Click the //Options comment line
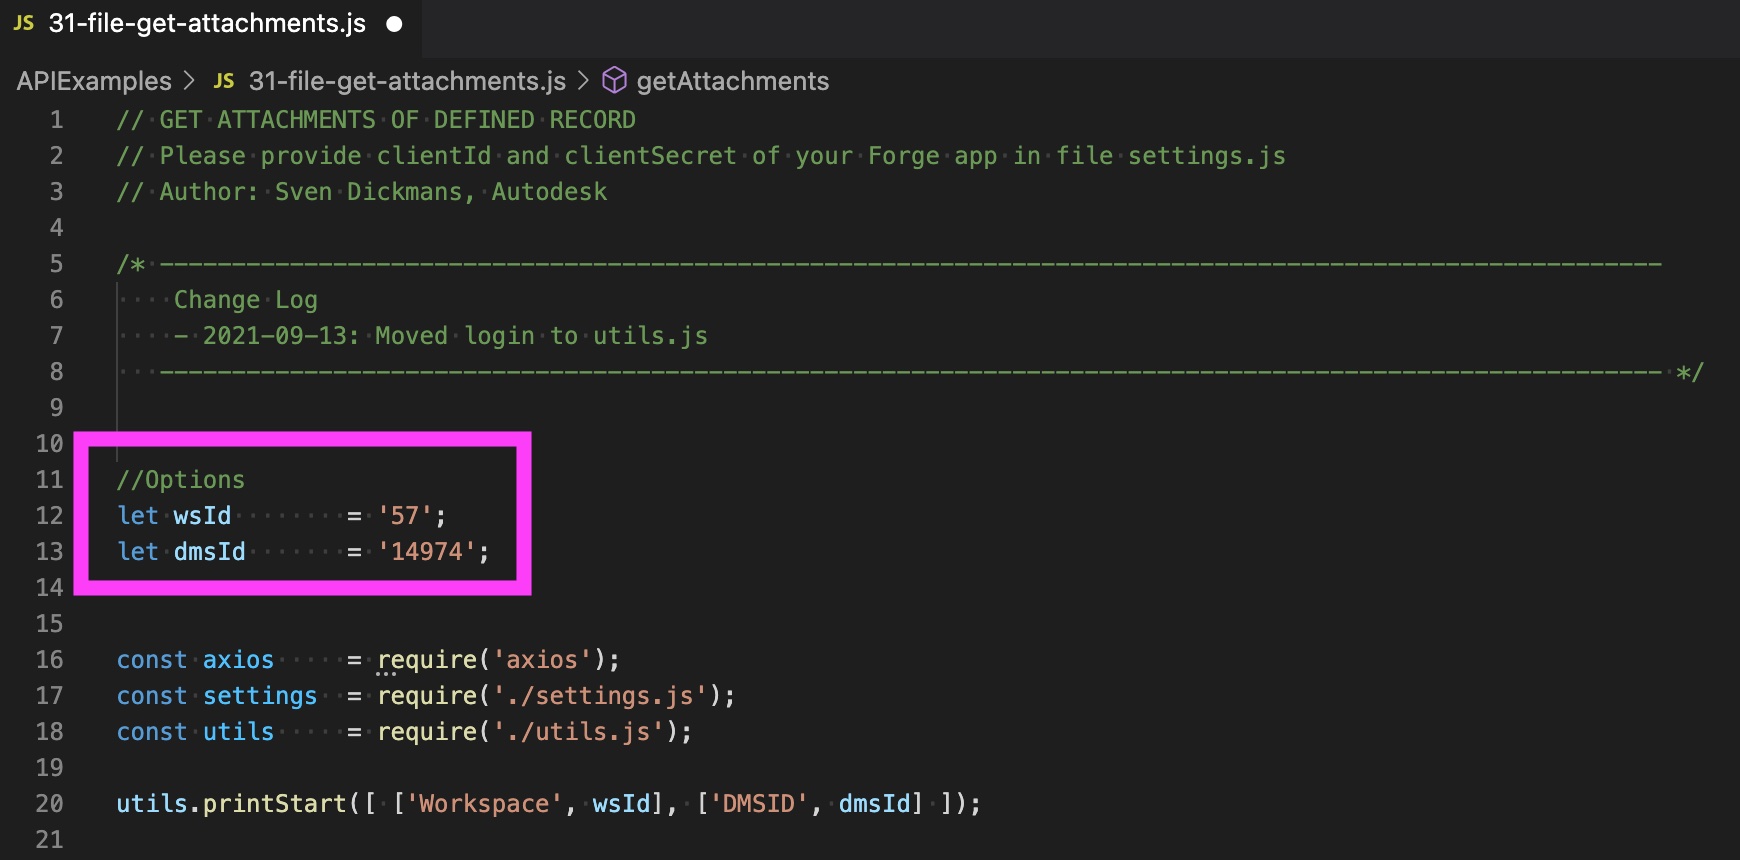 coord(180,480)
